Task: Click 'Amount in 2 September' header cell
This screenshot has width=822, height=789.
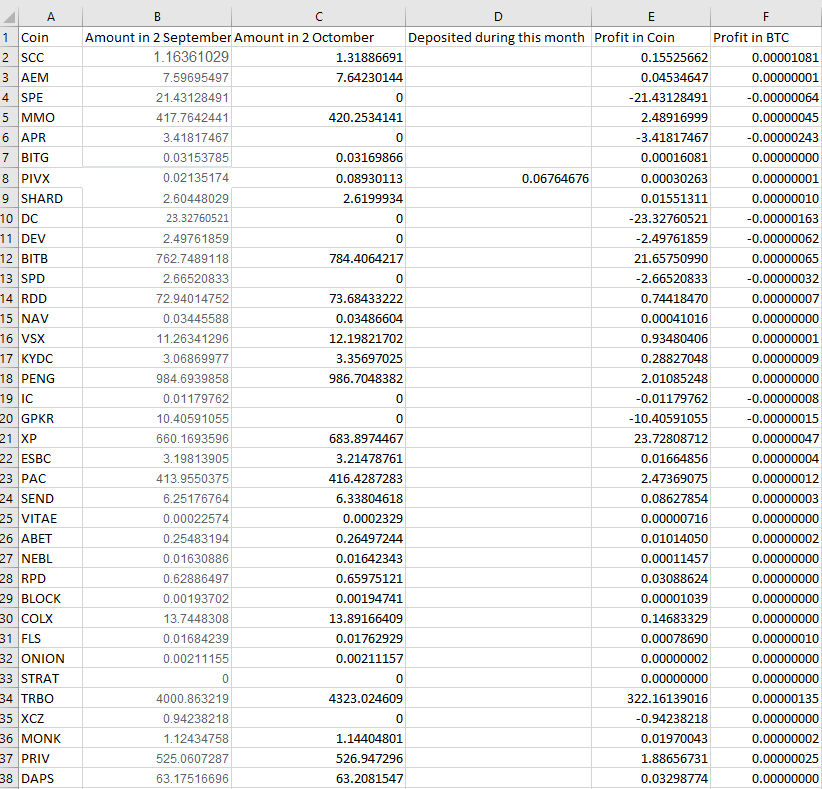Action: [x=157, y=37]
